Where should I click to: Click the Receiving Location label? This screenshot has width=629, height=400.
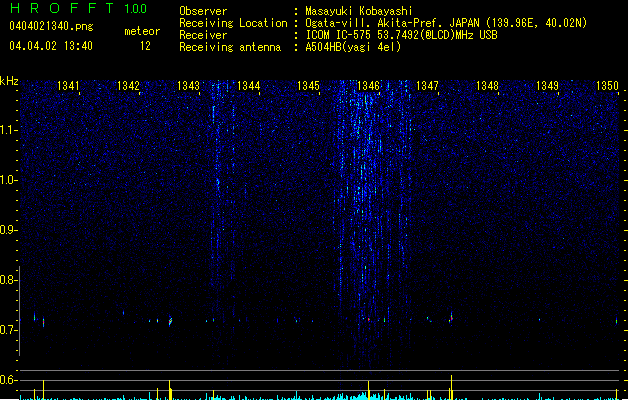pyautogui.click(x=233, y=23)
